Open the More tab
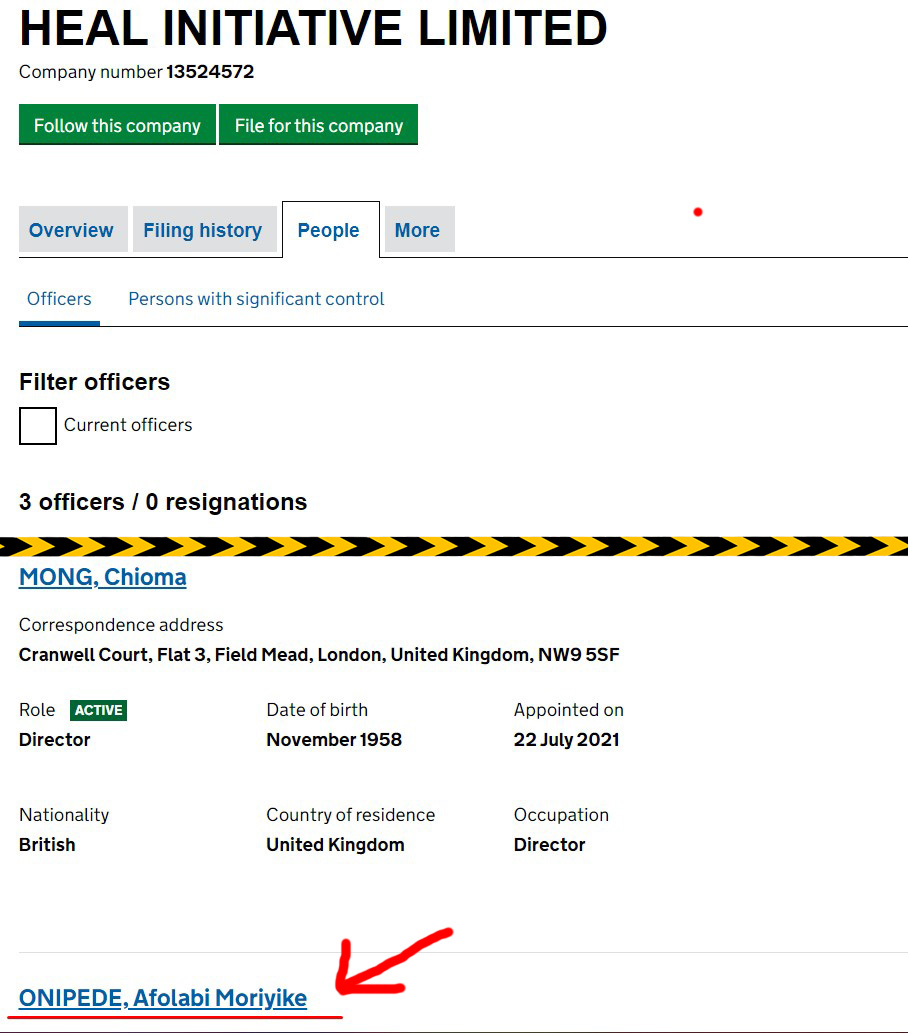This screenshot has width=908, height=1033. click(417, 230)
